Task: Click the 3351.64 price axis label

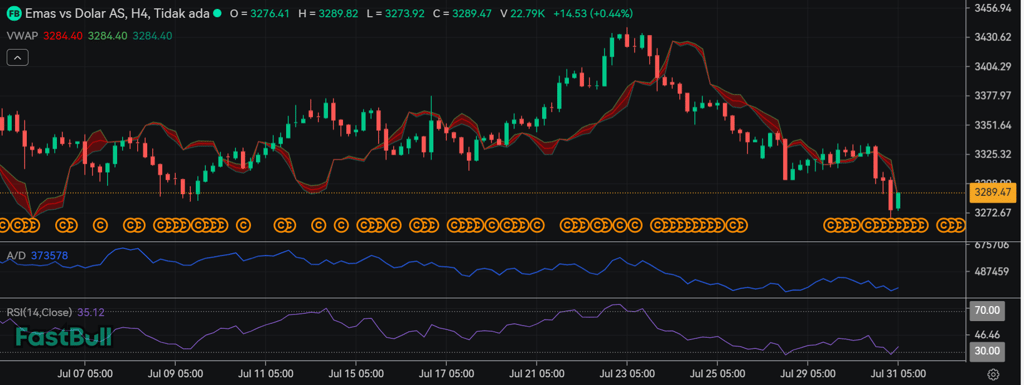Action: [x=992, y=125]
